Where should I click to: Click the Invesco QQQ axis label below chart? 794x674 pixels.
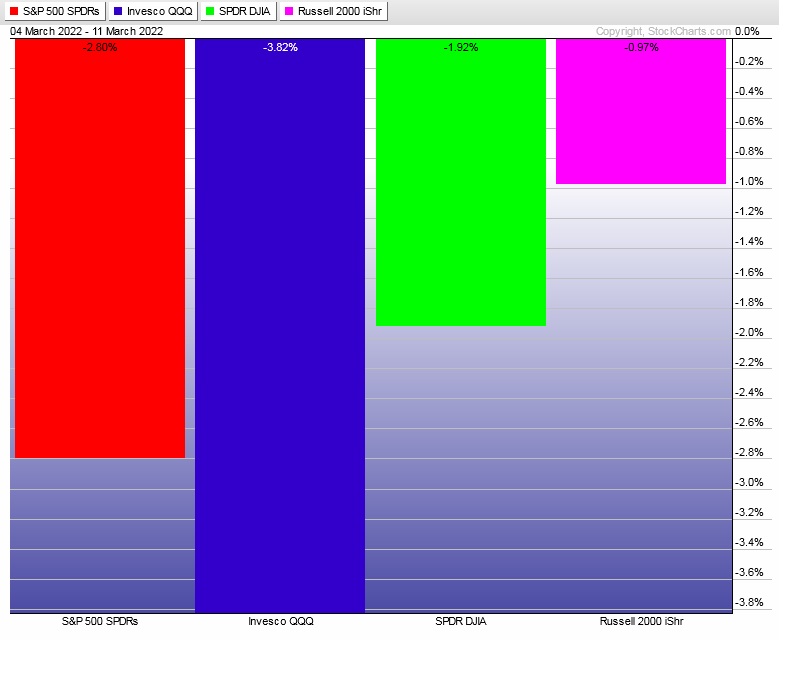[x=281, y=621]
